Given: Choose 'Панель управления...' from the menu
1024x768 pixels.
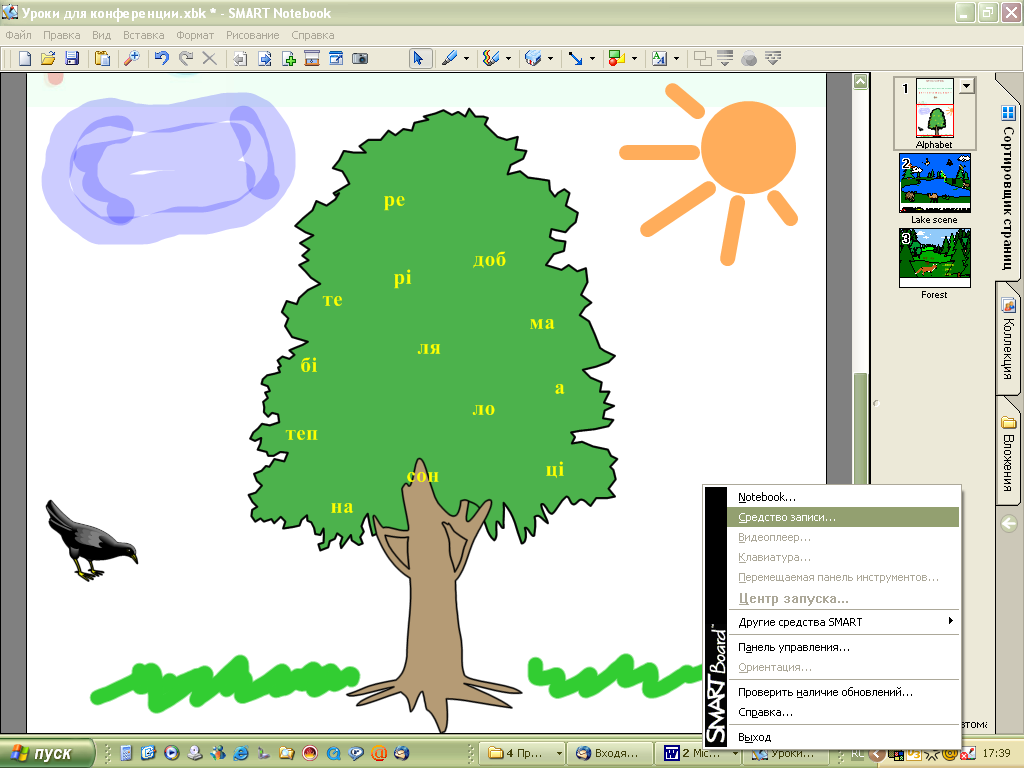Looking at the screenshot, I should (793, 647).
